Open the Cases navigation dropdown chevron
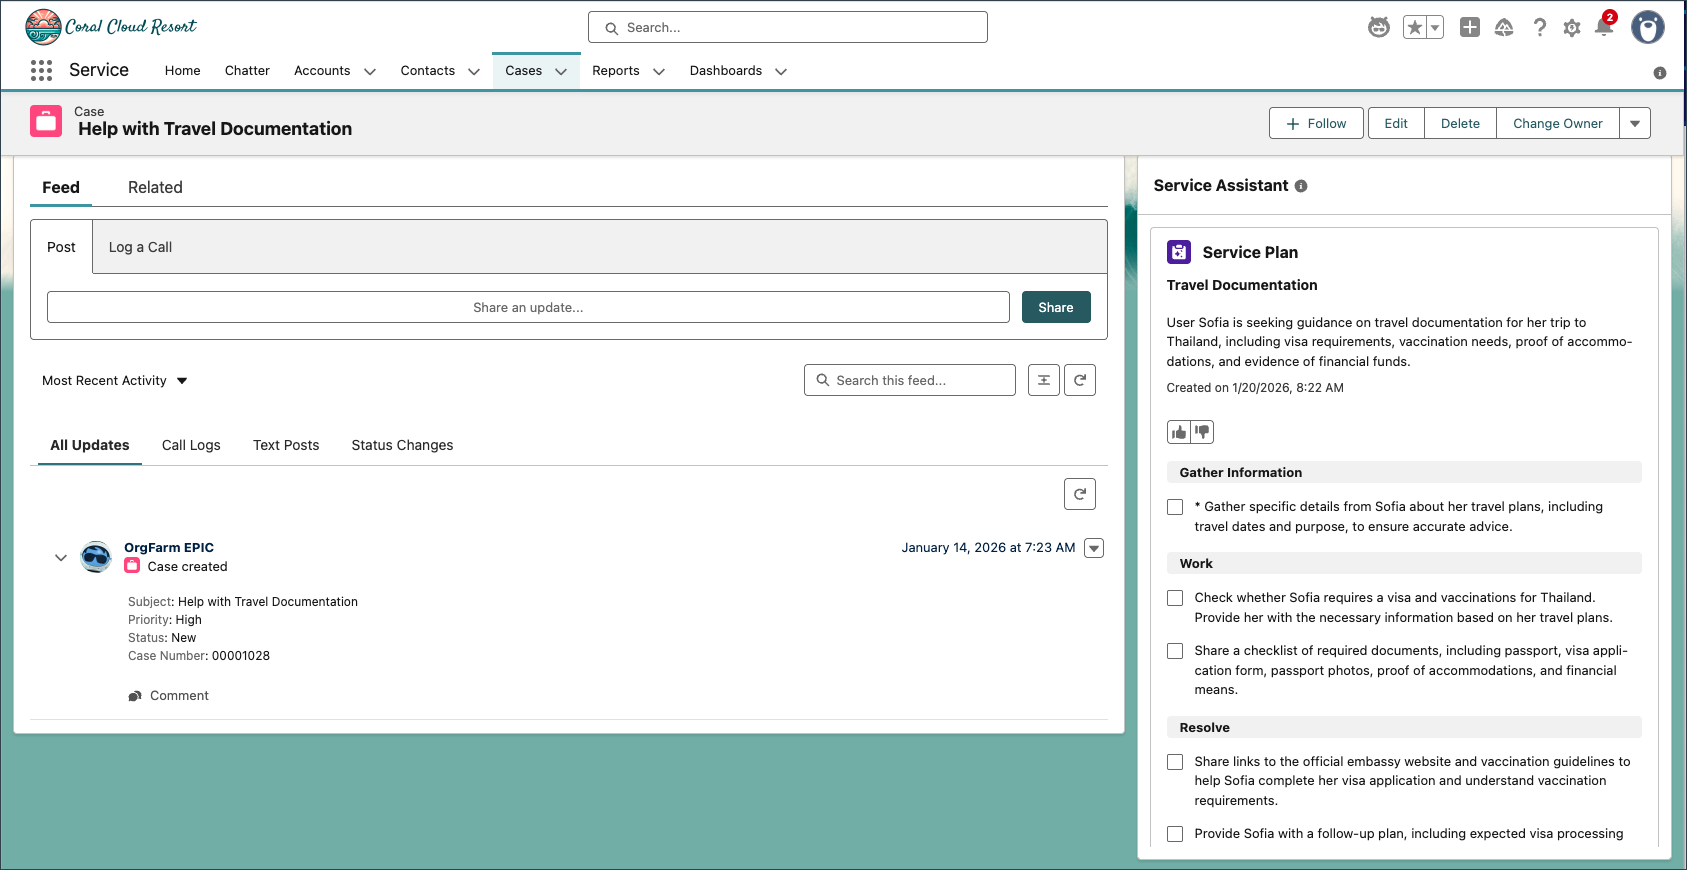 click(561, 71)
